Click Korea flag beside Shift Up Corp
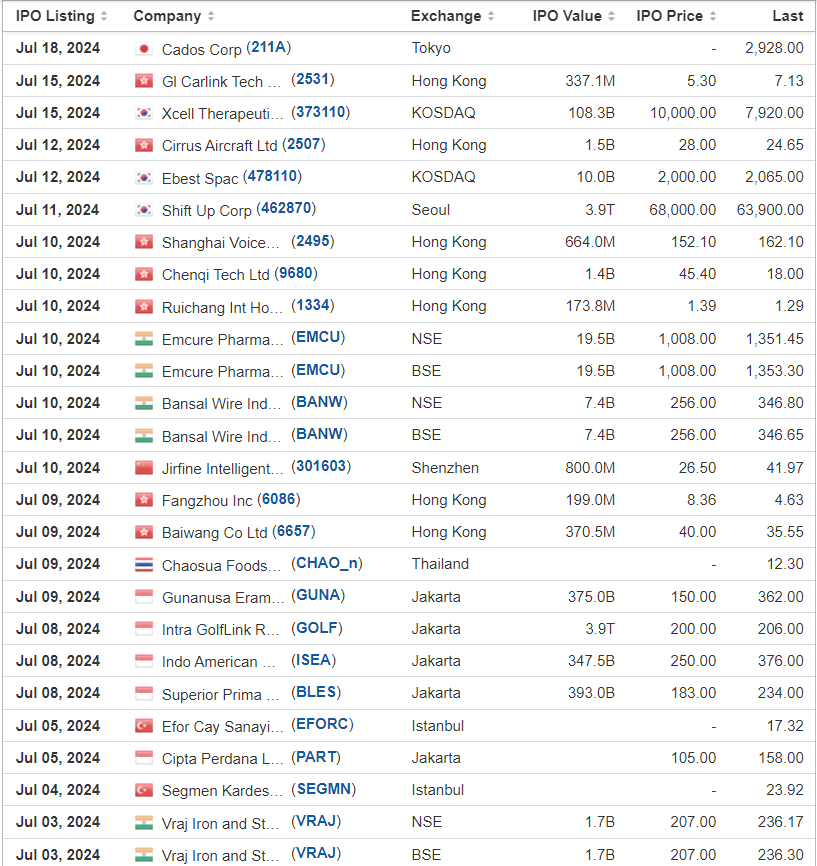817x866 pixels. click(x=144, y=210)
